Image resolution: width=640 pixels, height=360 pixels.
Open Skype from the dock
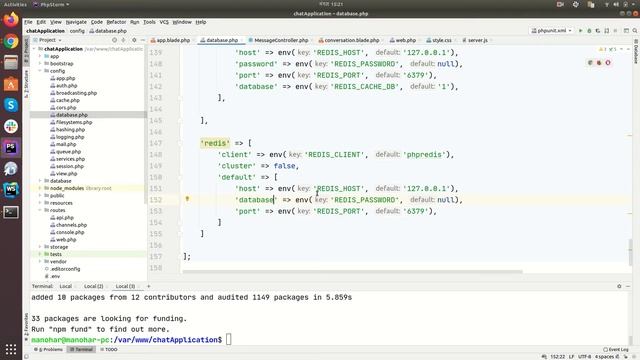click(11, 105)
